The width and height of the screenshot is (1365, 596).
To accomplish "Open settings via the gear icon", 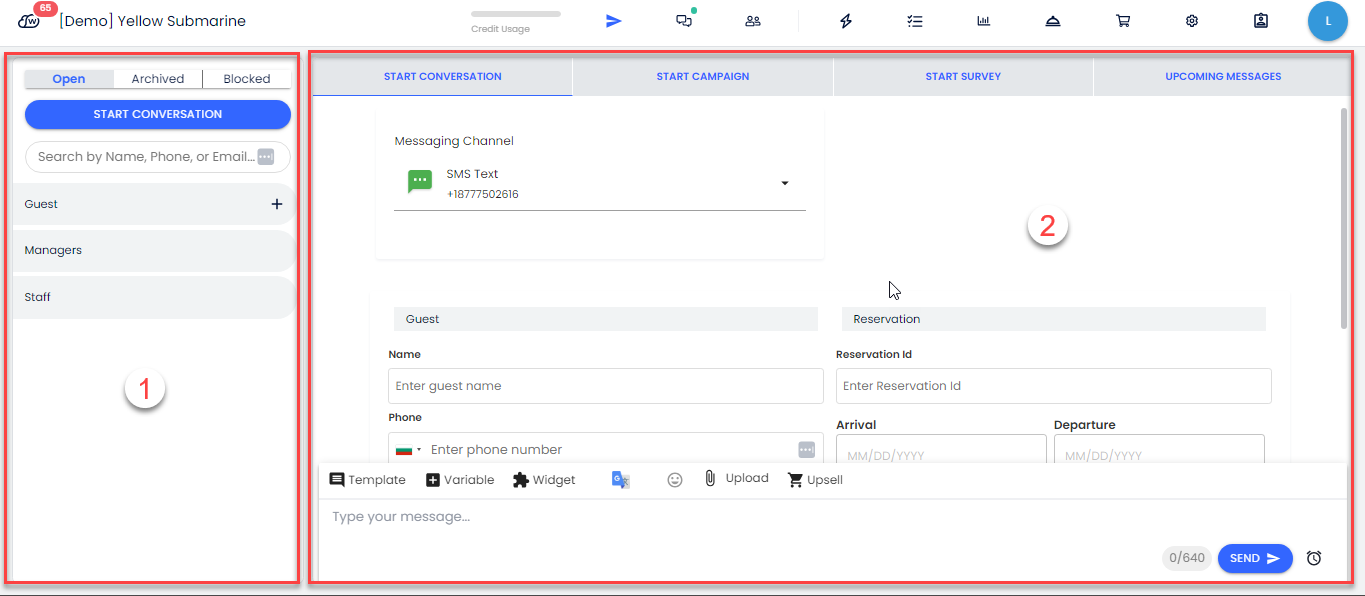I will coord(1192,21).
